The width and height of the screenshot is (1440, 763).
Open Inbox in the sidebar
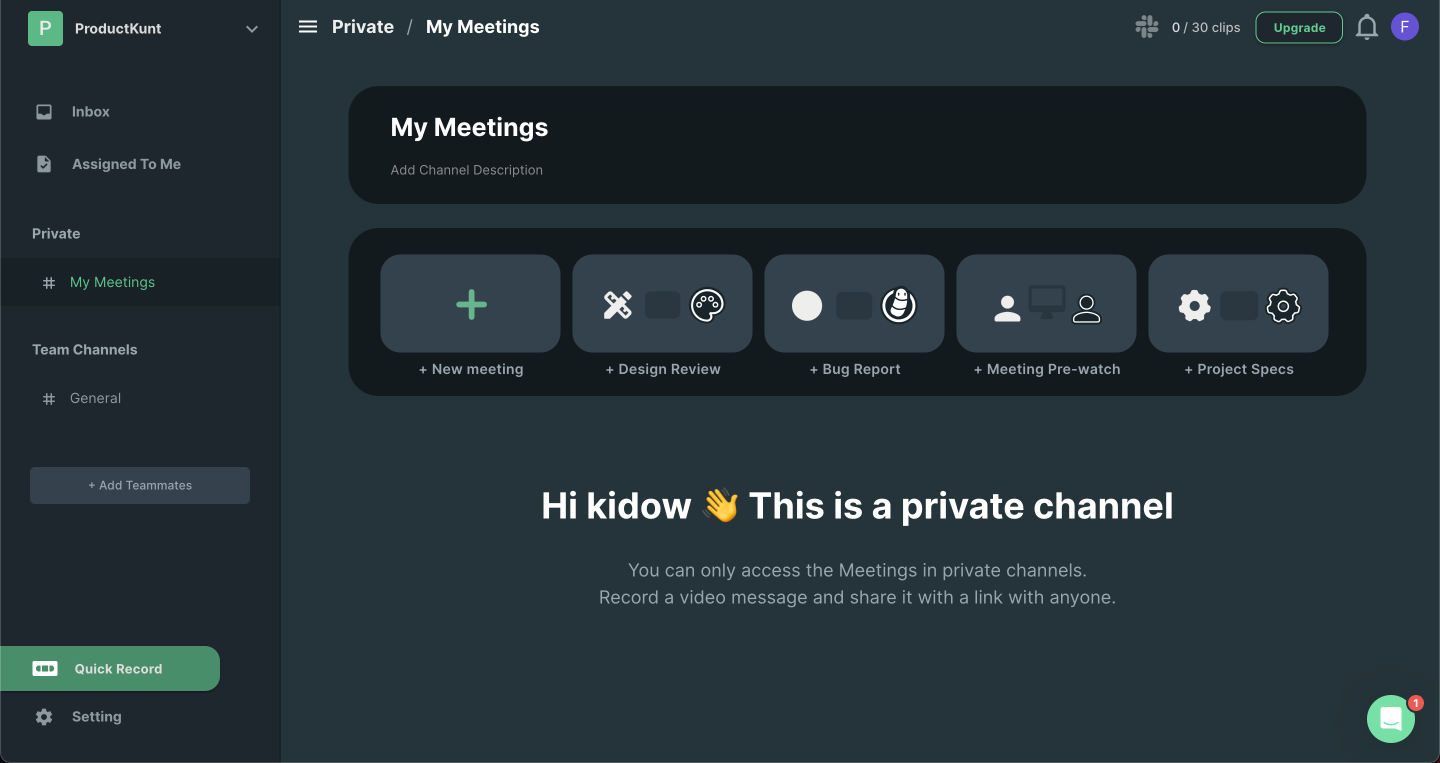pos(90,112)
